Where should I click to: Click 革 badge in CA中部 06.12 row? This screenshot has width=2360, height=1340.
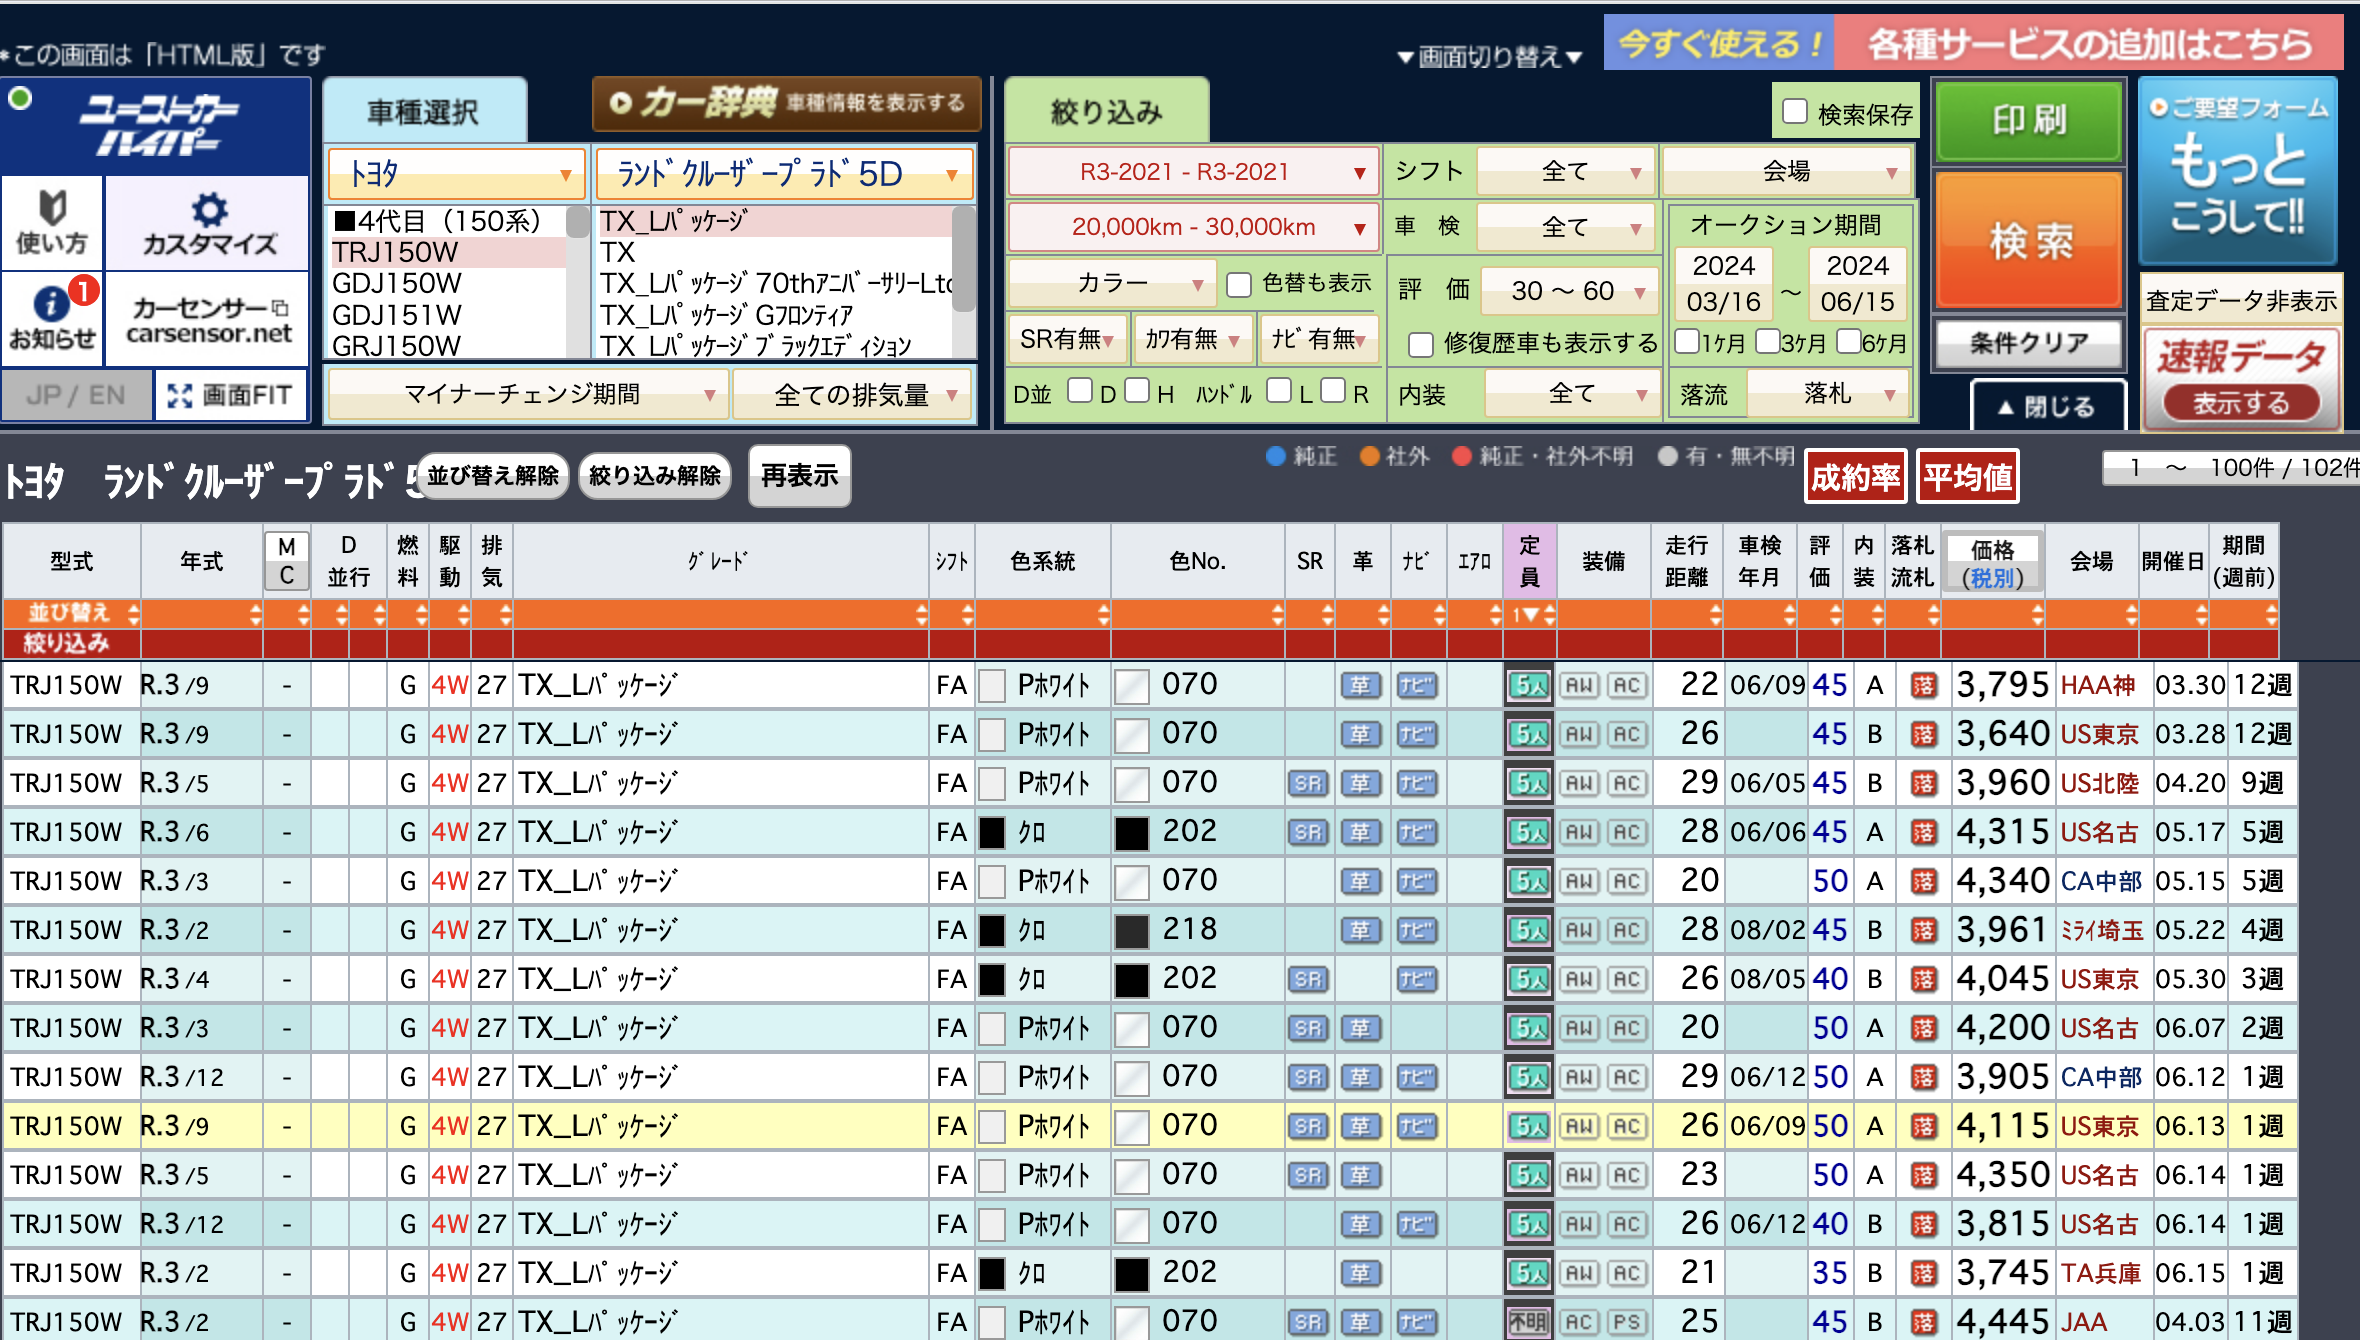1360,1077
